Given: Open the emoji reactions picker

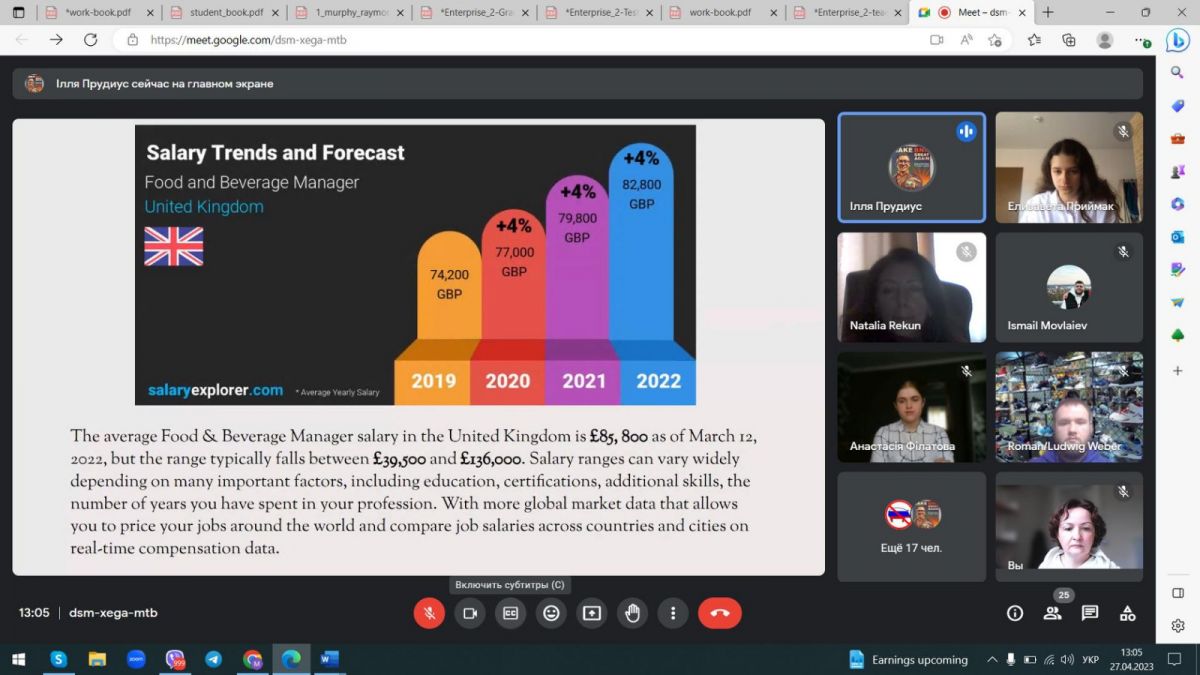Looking at the screenshot, I should [551, 613].
